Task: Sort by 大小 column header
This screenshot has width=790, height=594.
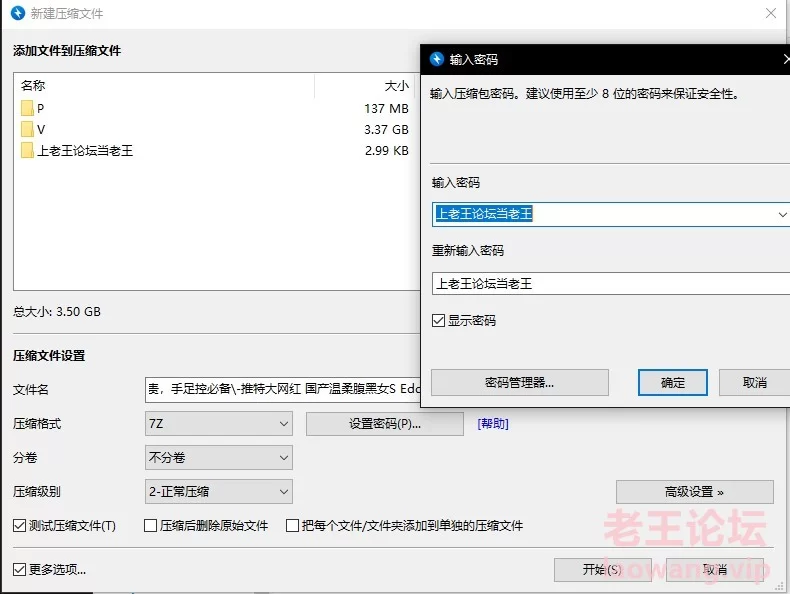Action: click(365, 86)
